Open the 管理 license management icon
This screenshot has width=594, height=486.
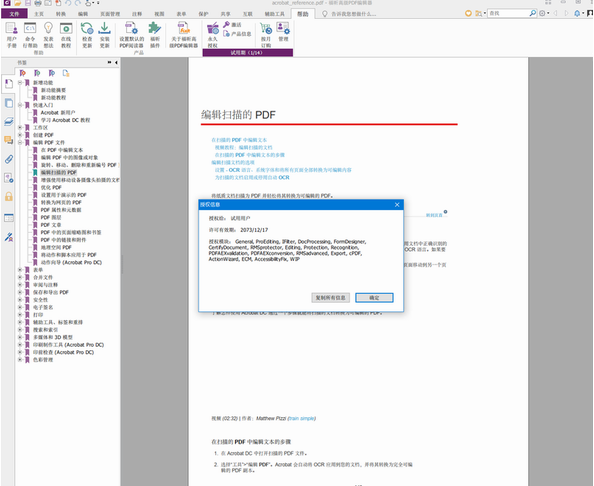[x=283, y=32]
